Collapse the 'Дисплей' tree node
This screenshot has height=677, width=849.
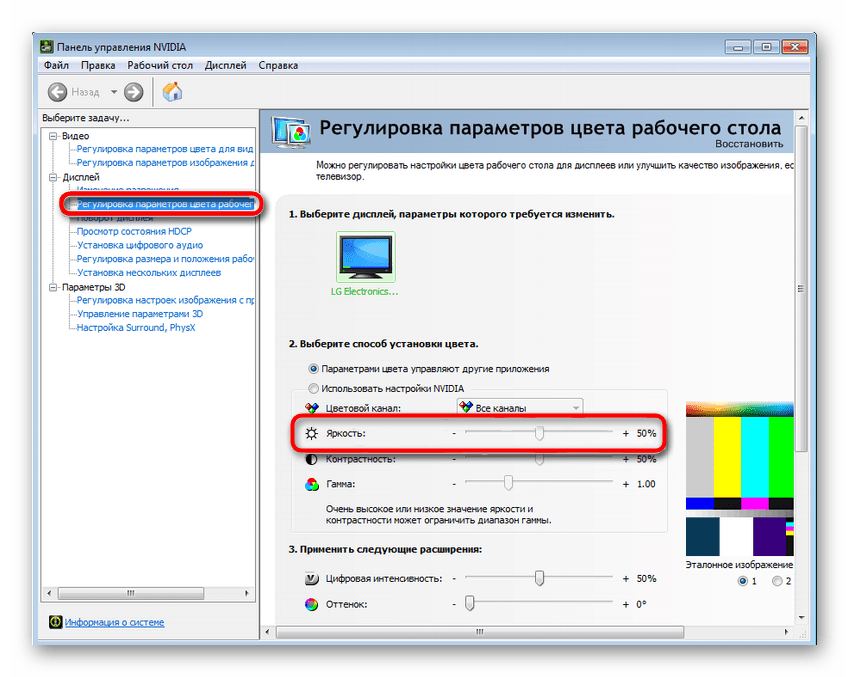53,177
